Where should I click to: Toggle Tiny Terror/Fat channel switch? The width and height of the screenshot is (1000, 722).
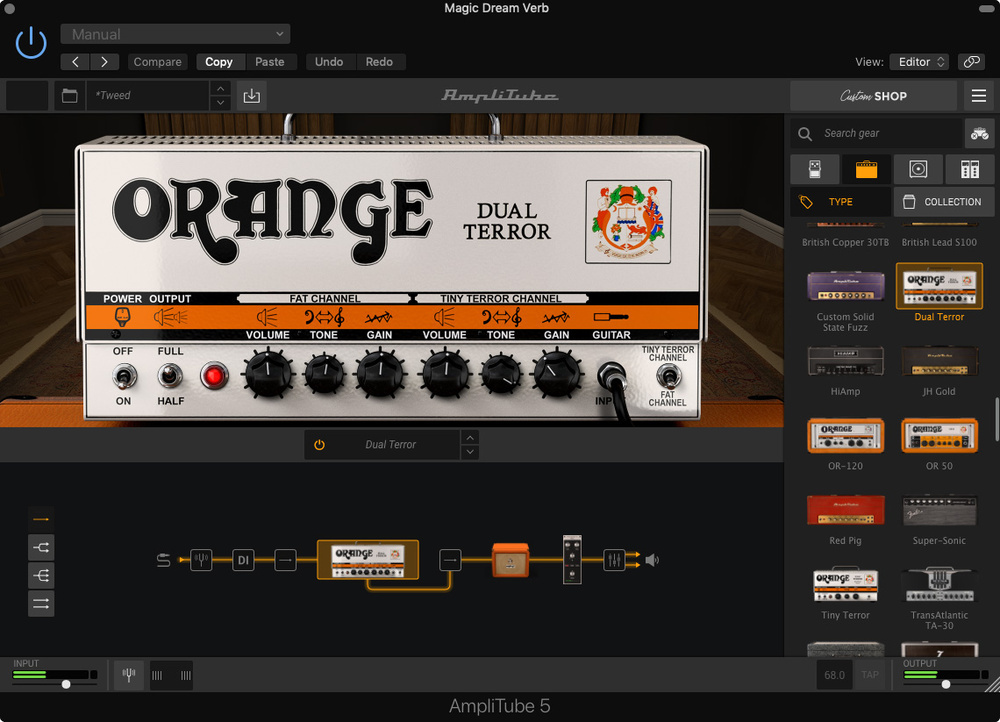(667, 376)
